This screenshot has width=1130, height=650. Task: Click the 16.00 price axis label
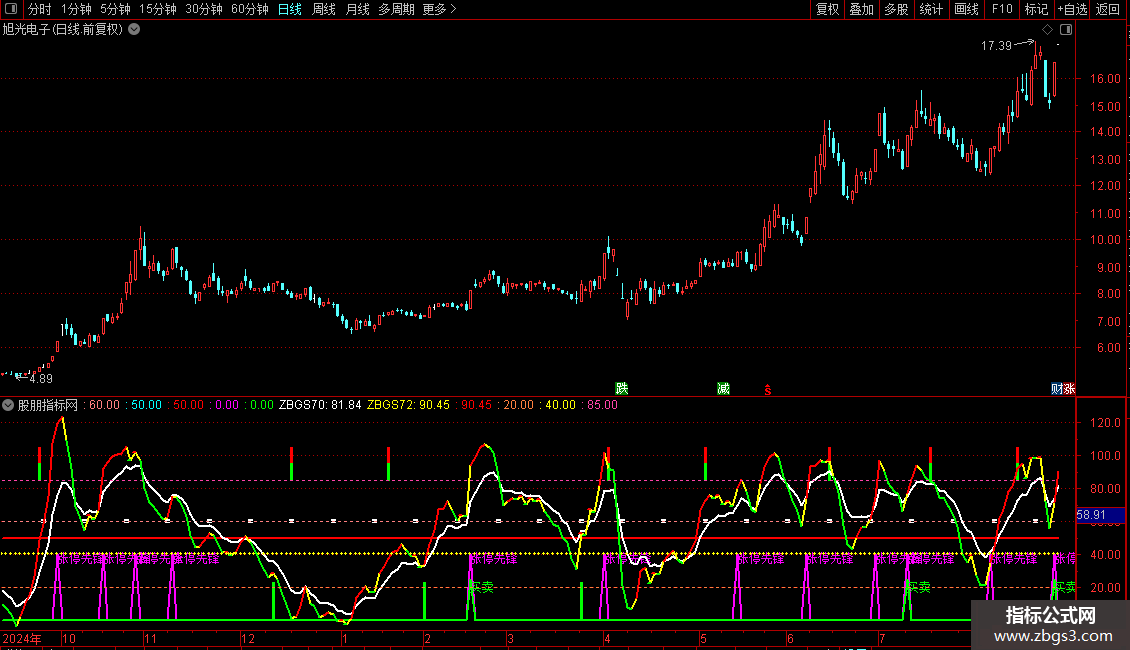coord(1105,79)
